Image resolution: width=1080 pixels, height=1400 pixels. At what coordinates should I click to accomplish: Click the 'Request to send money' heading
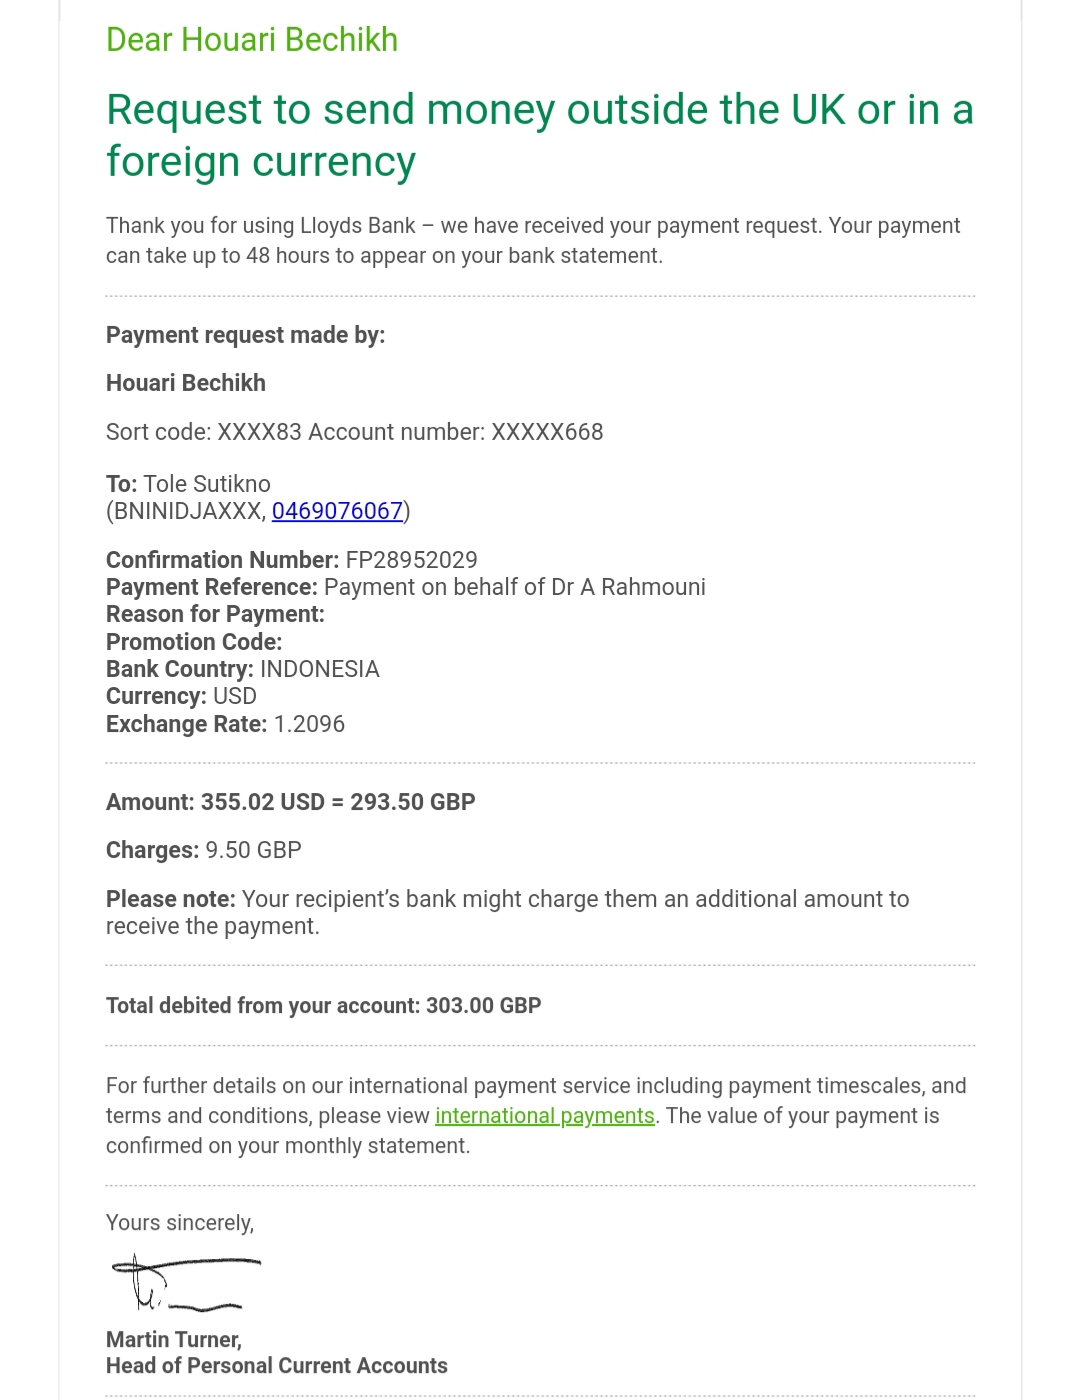[540, 135]
